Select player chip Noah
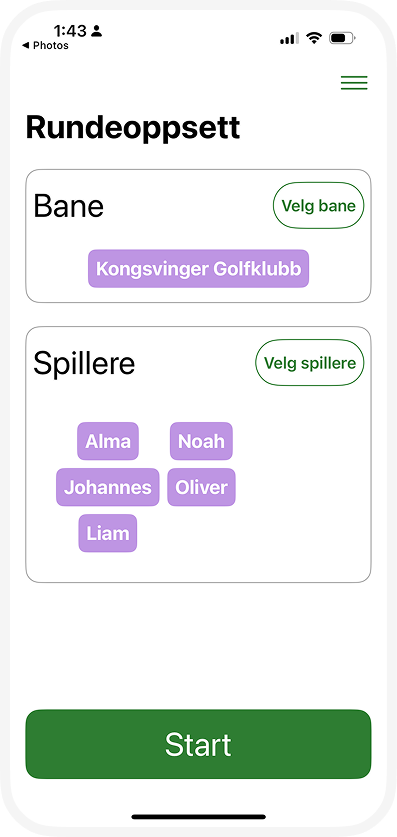The width and height of the screenshot is (397, 837). (201, 441)
